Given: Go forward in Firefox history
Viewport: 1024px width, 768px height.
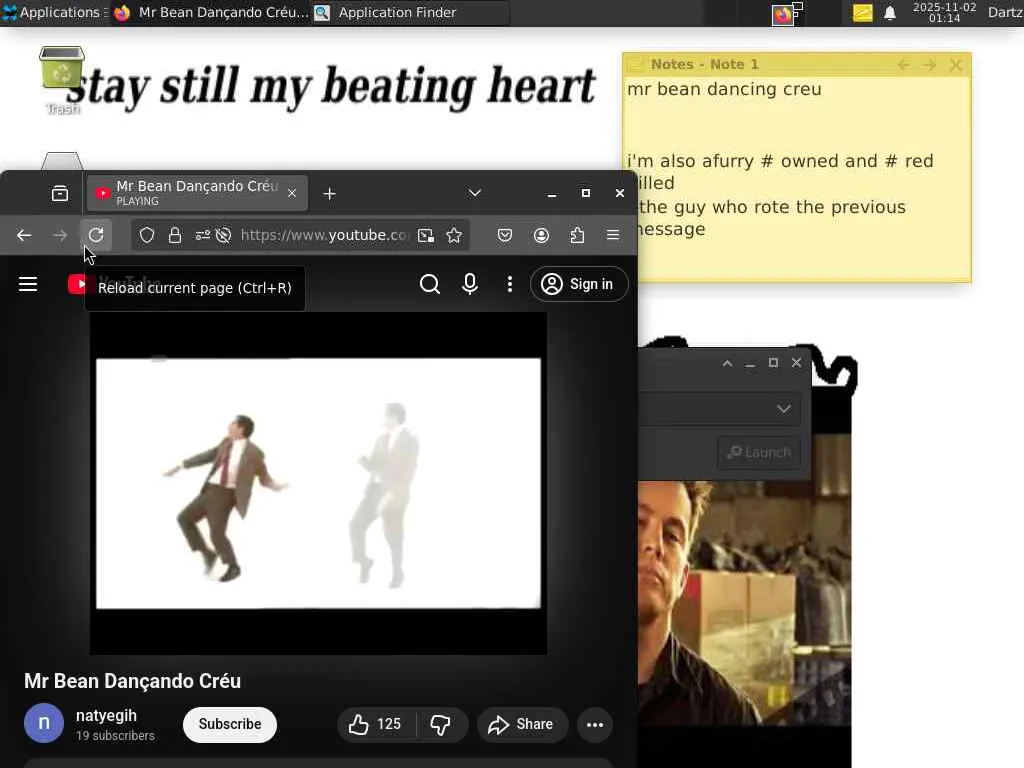Looking at the screenshot, I should [60, 235].
